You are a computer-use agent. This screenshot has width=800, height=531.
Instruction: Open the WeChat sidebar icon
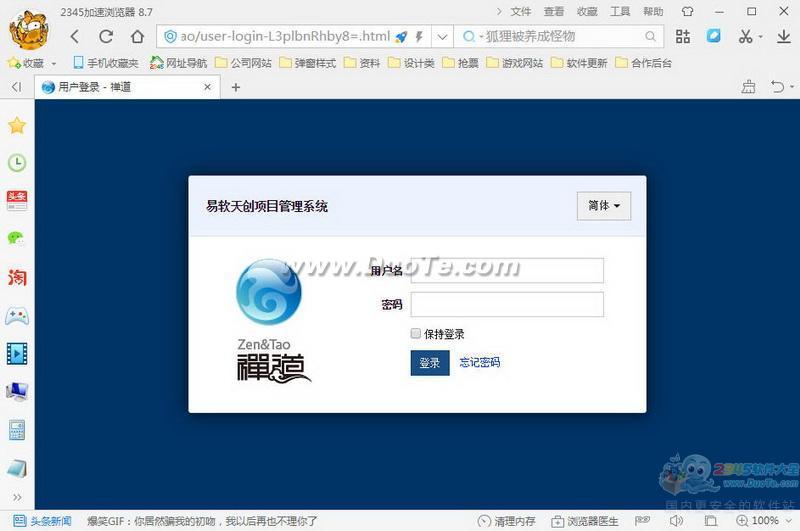click(16, 239)
